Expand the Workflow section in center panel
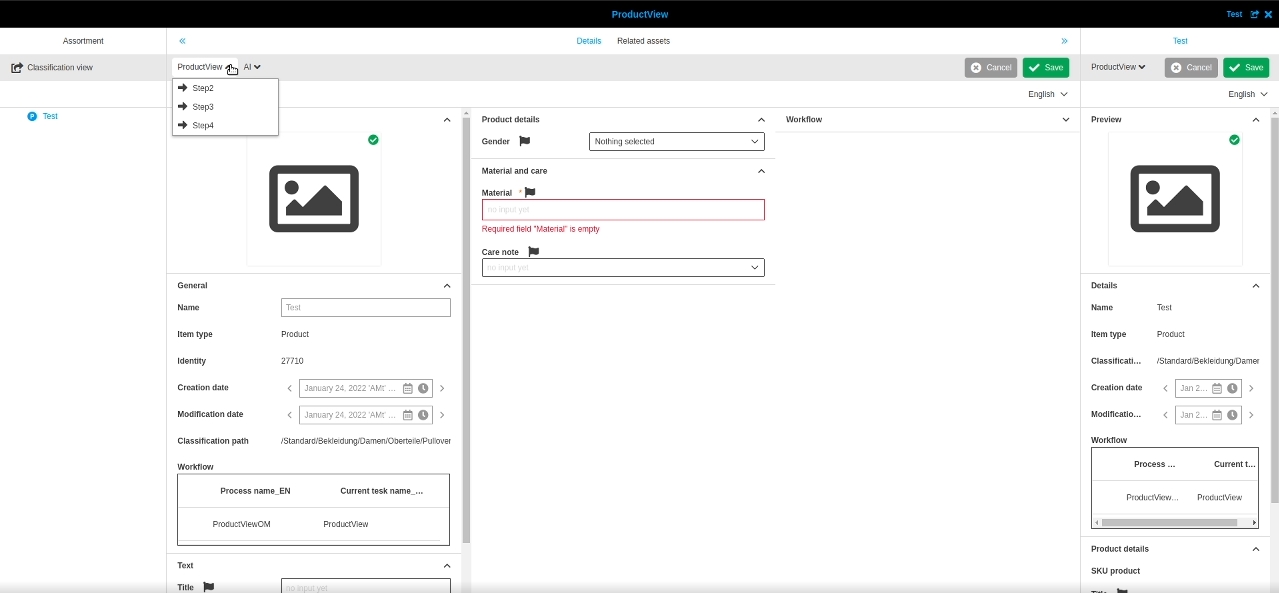Viewport: 1279px width, 593px height. coord(1065,119)
